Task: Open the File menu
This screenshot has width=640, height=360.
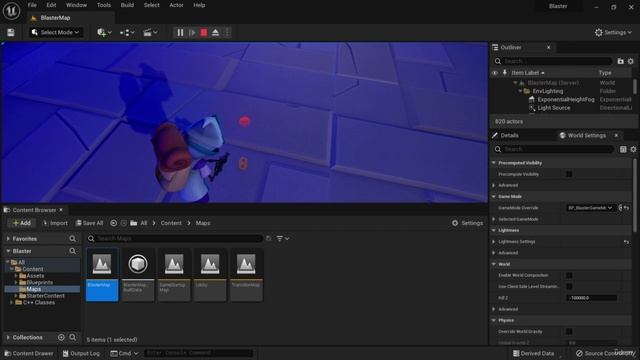Action: coord(32,5)
